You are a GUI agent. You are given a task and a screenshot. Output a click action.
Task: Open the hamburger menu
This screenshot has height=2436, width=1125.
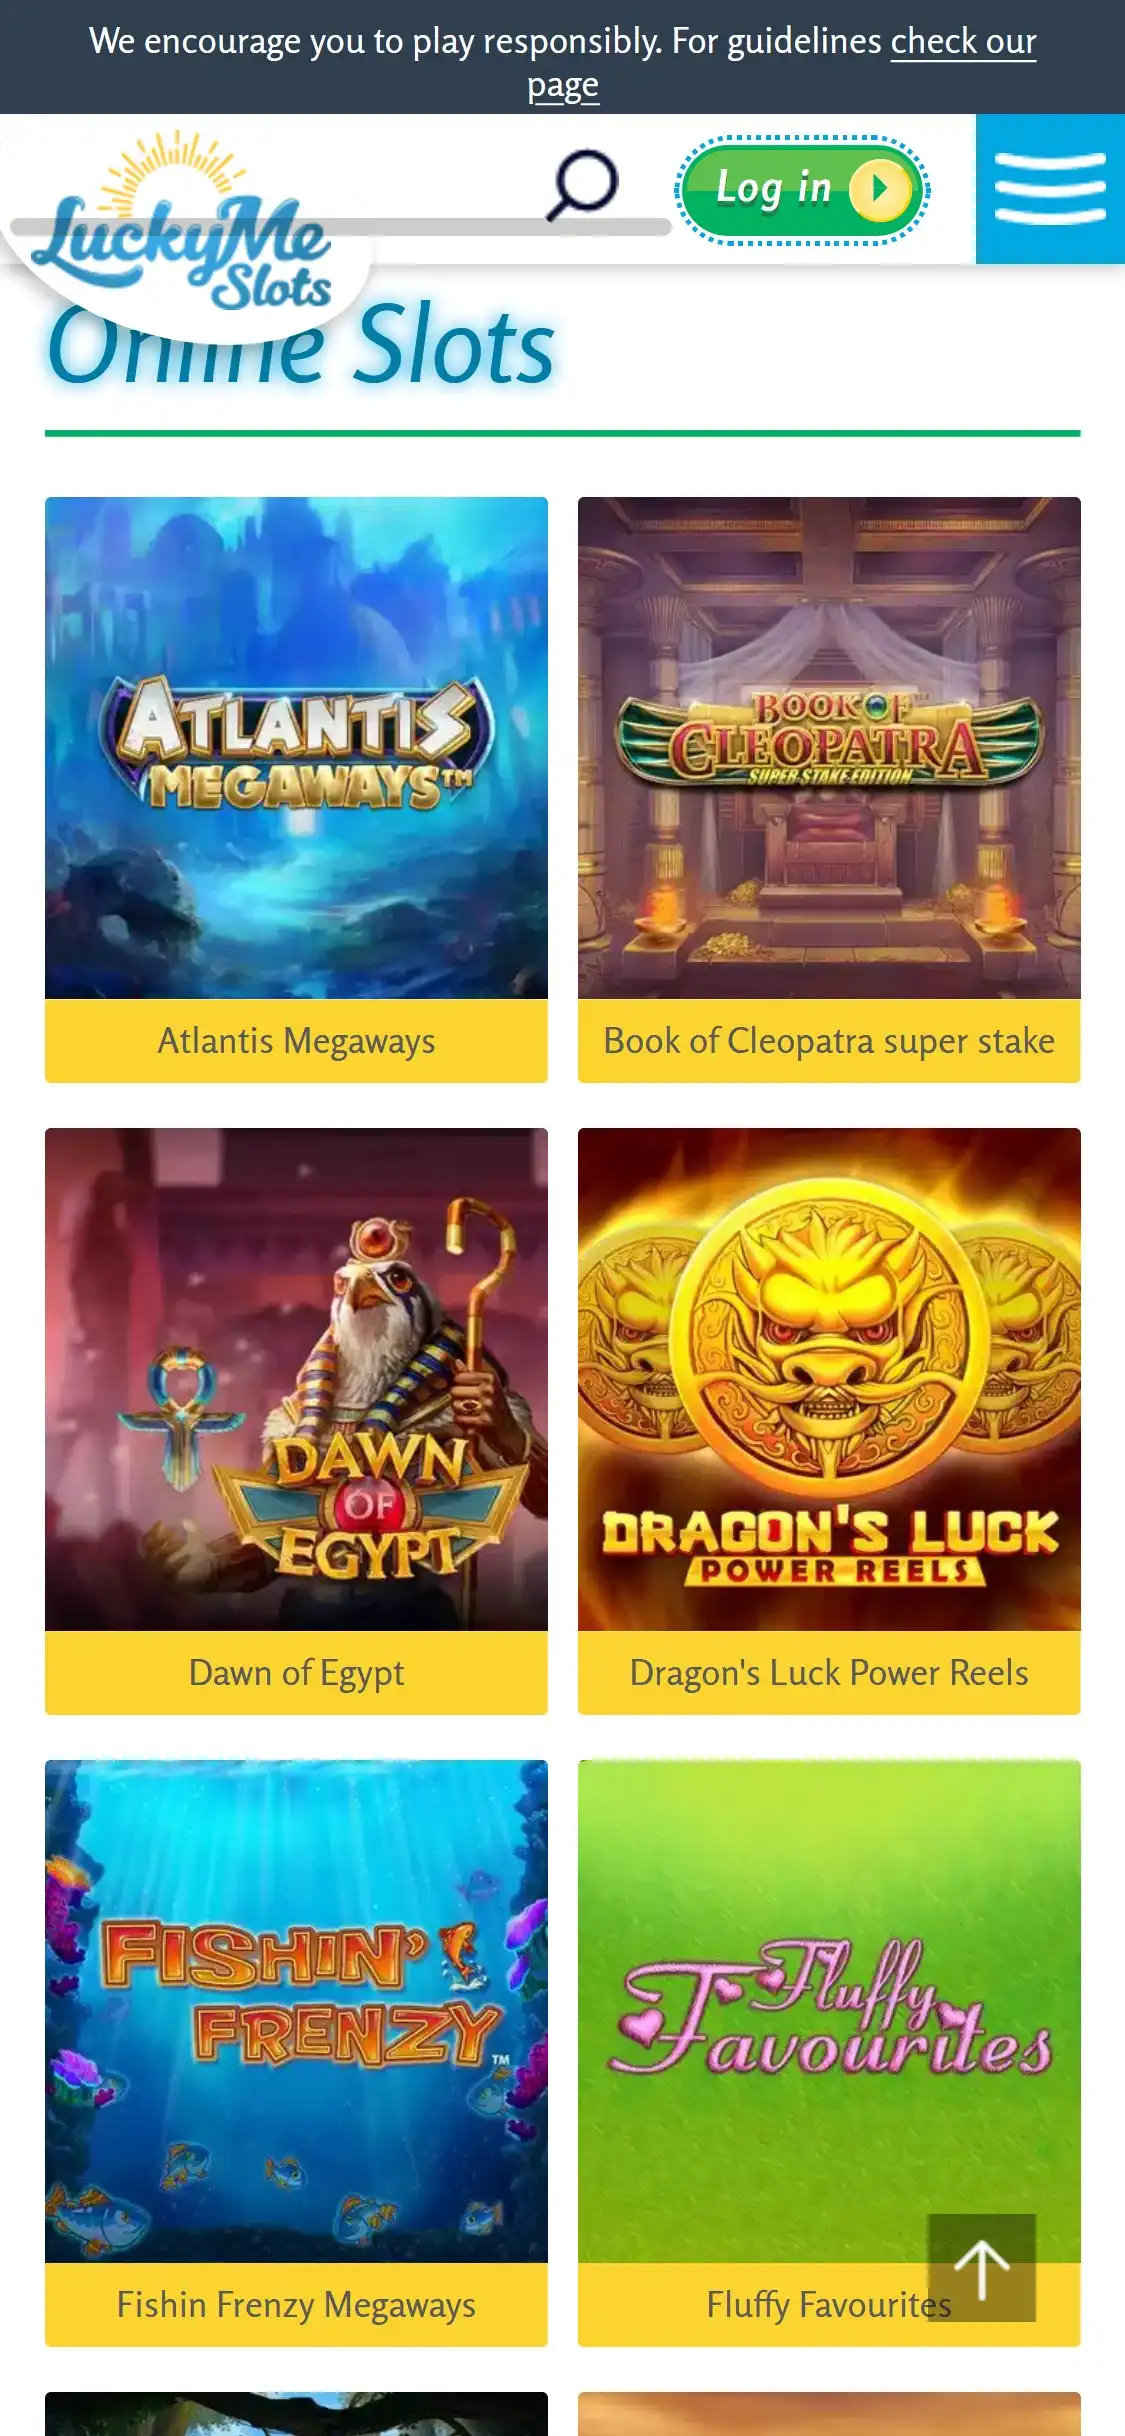(x=1050, y=189)
